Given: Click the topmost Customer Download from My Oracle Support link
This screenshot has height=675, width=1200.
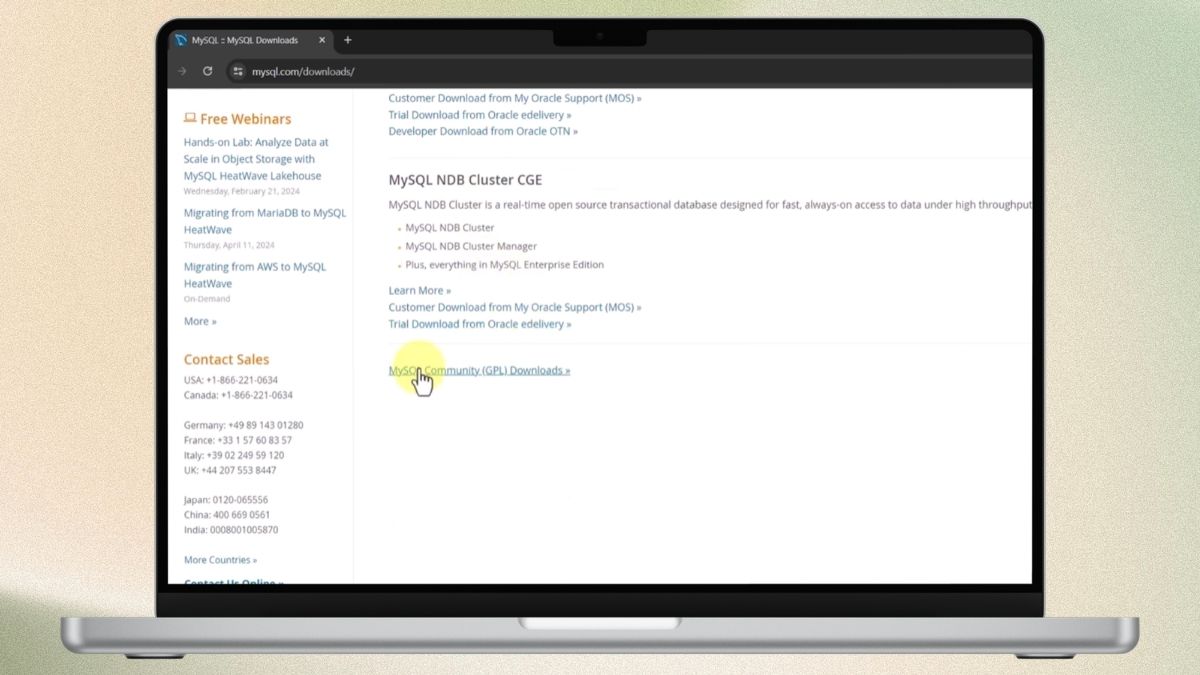Looking at the screenshot, I should (515, 98).
